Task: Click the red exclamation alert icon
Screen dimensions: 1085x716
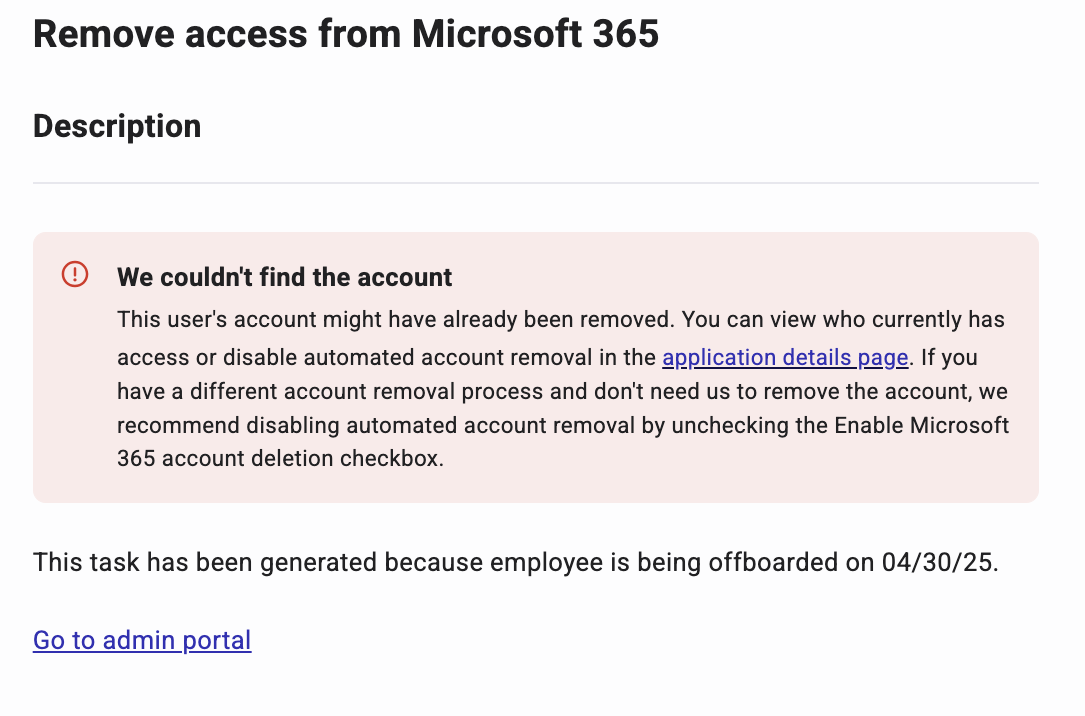Action: click(x=75, y=274)
